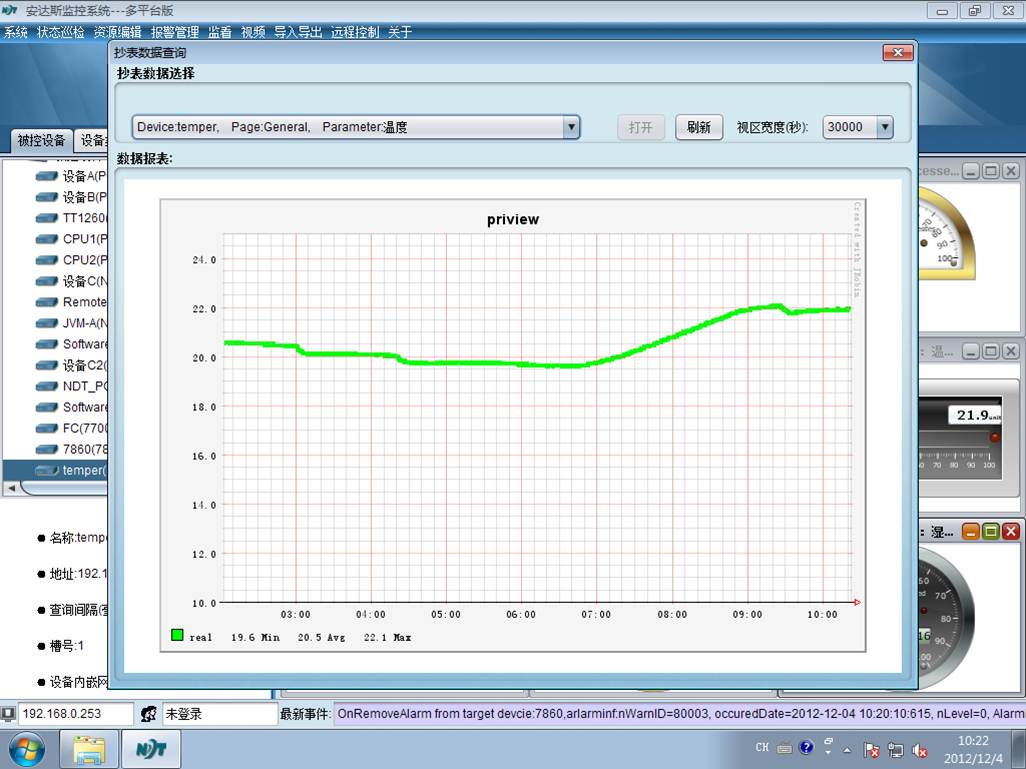Click the '24.0' value axis label
Image resolution: width=1026 pixels, height=769 pixels.
pyautogui.click(x=204, y=260)
